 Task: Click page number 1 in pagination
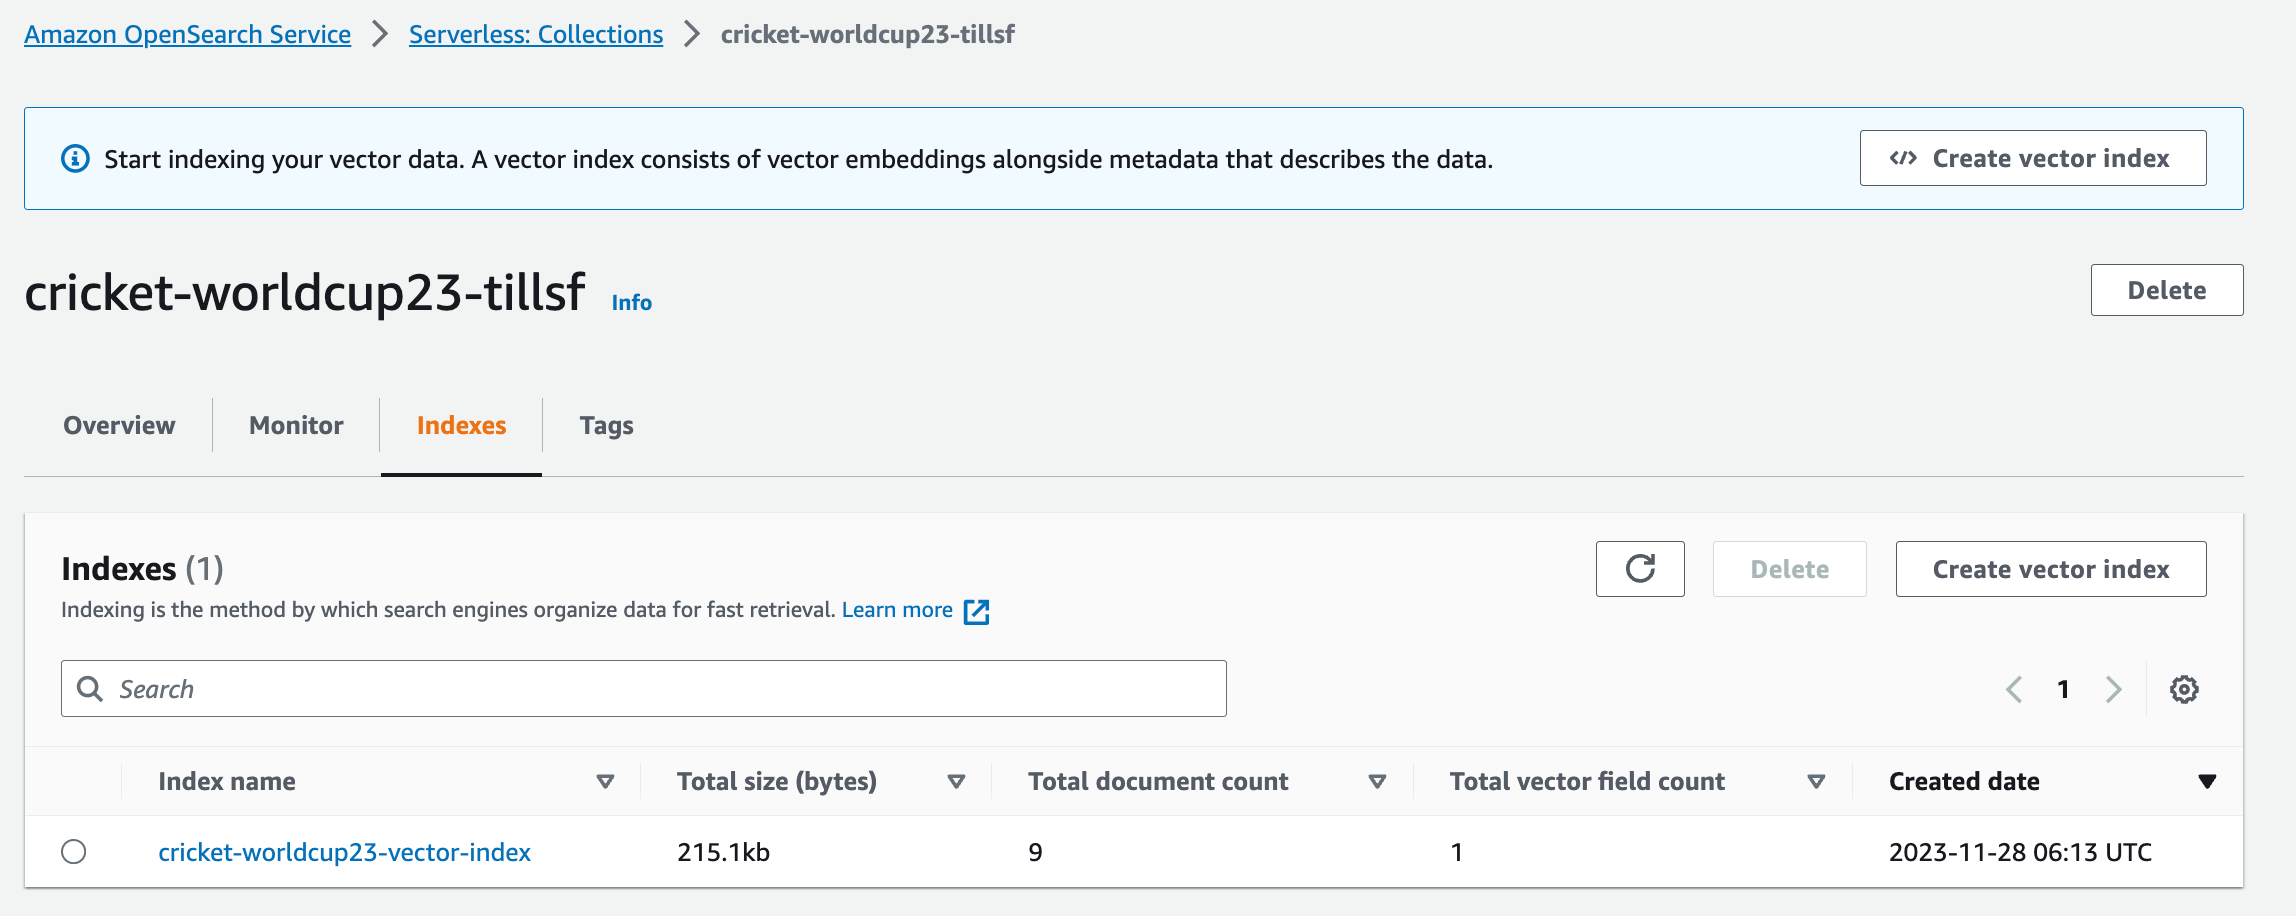point(2063,689)
